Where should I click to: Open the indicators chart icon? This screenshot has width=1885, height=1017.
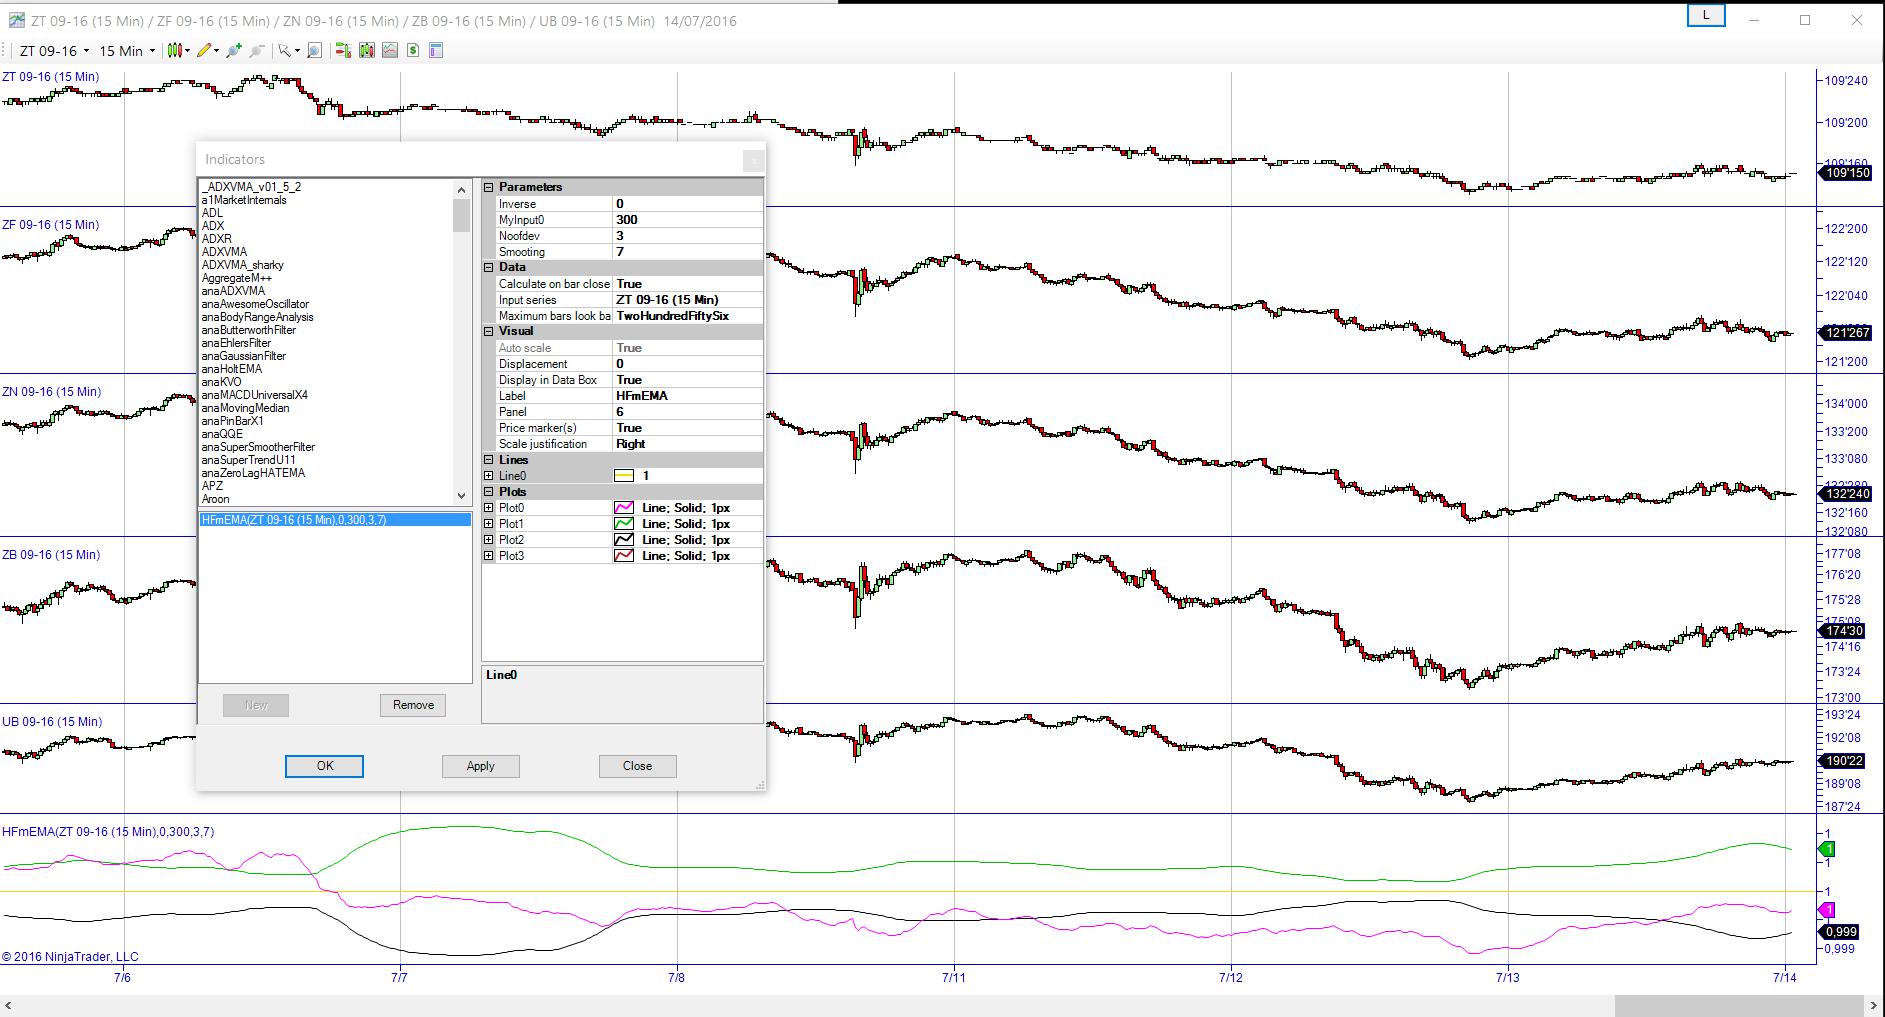[x=389, y=51]
